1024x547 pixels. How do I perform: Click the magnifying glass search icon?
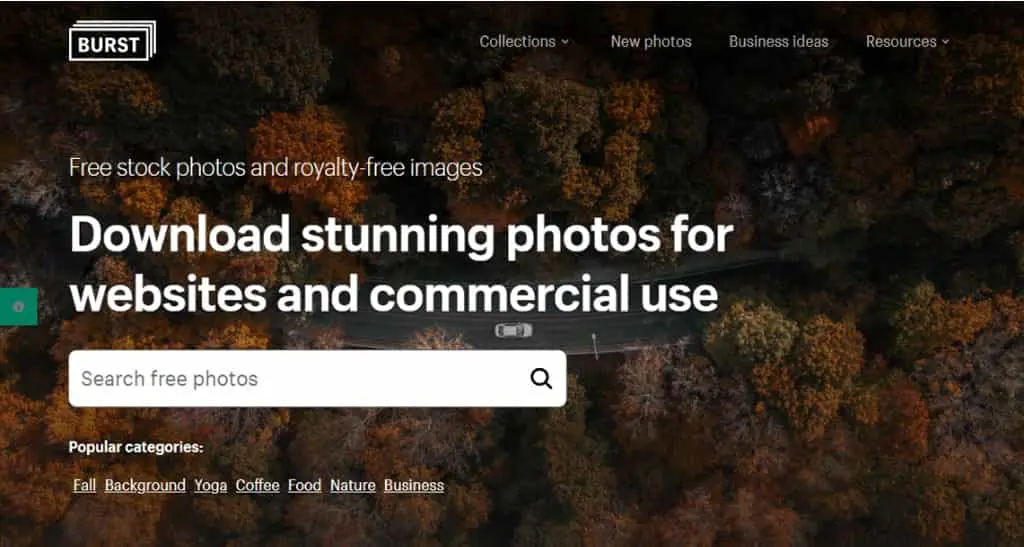(541, 379)
